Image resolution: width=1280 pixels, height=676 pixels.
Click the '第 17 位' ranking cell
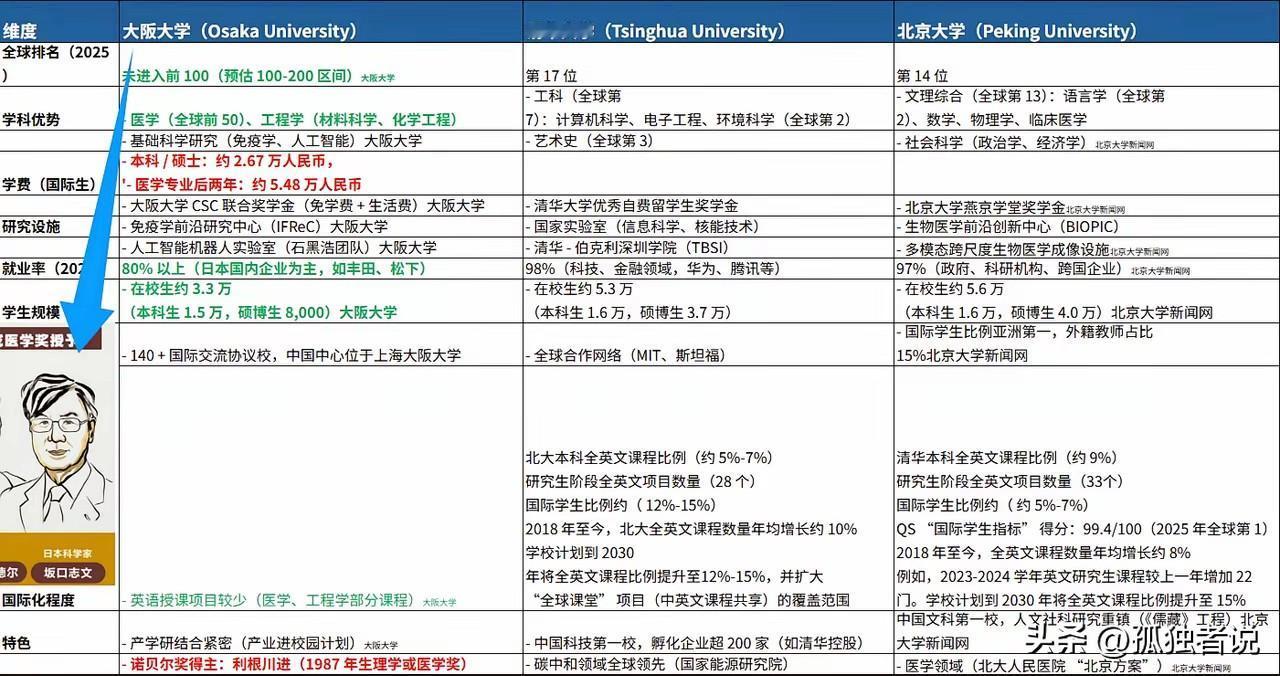[554, 76]
